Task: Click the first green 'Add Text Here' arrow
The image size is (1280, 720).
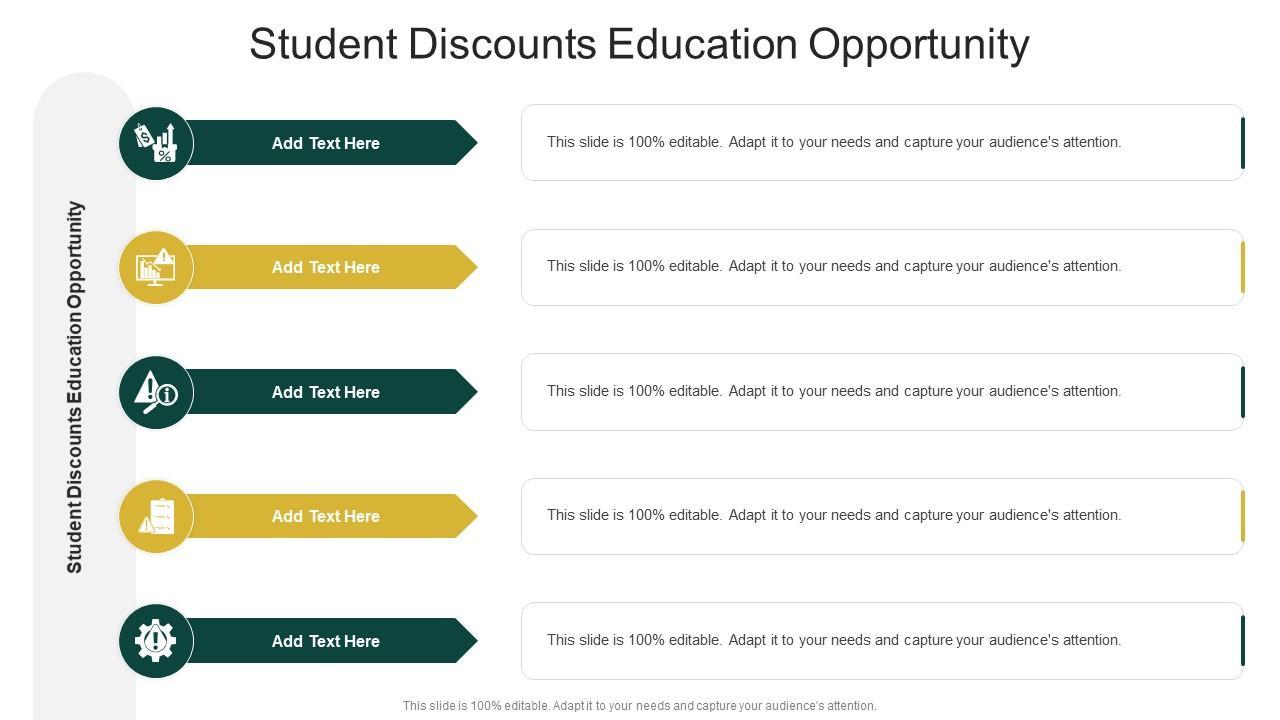Action: coord(326,143)
